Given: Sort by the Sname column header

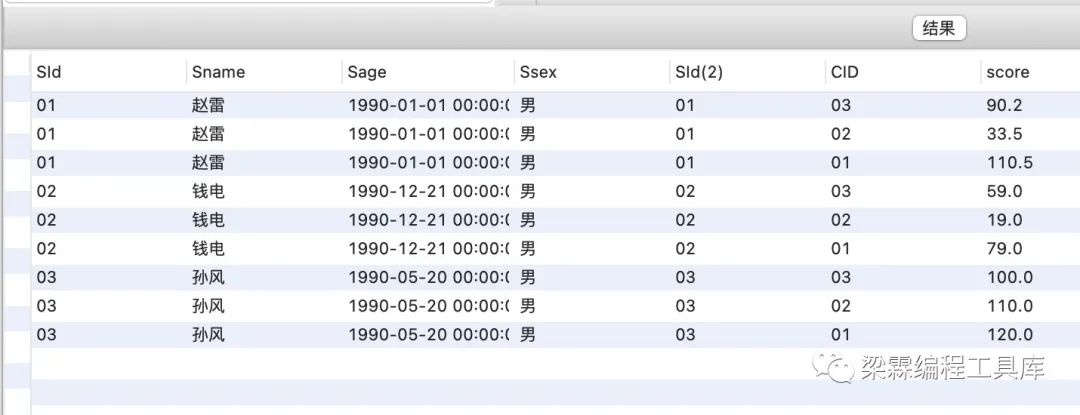Looking at the screenshot, I should click(218, 72).
